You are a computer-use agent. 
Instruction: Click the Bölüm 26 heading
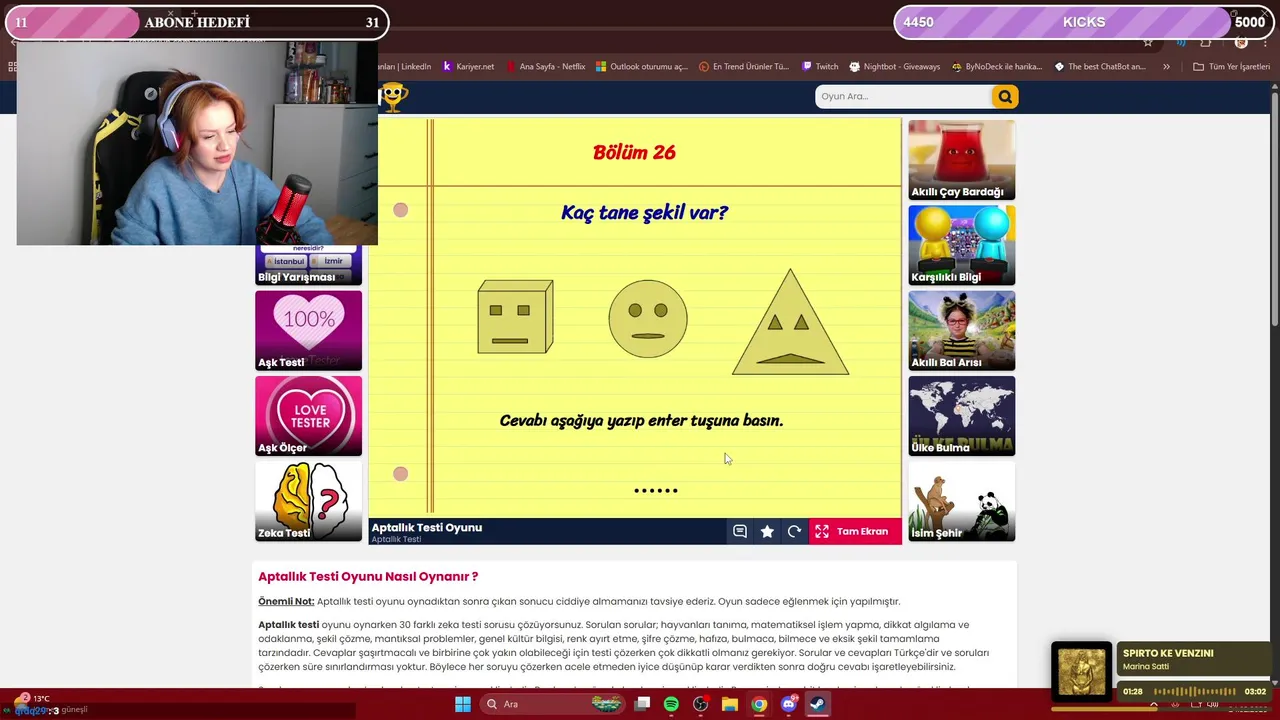click(x=634, y=152)
